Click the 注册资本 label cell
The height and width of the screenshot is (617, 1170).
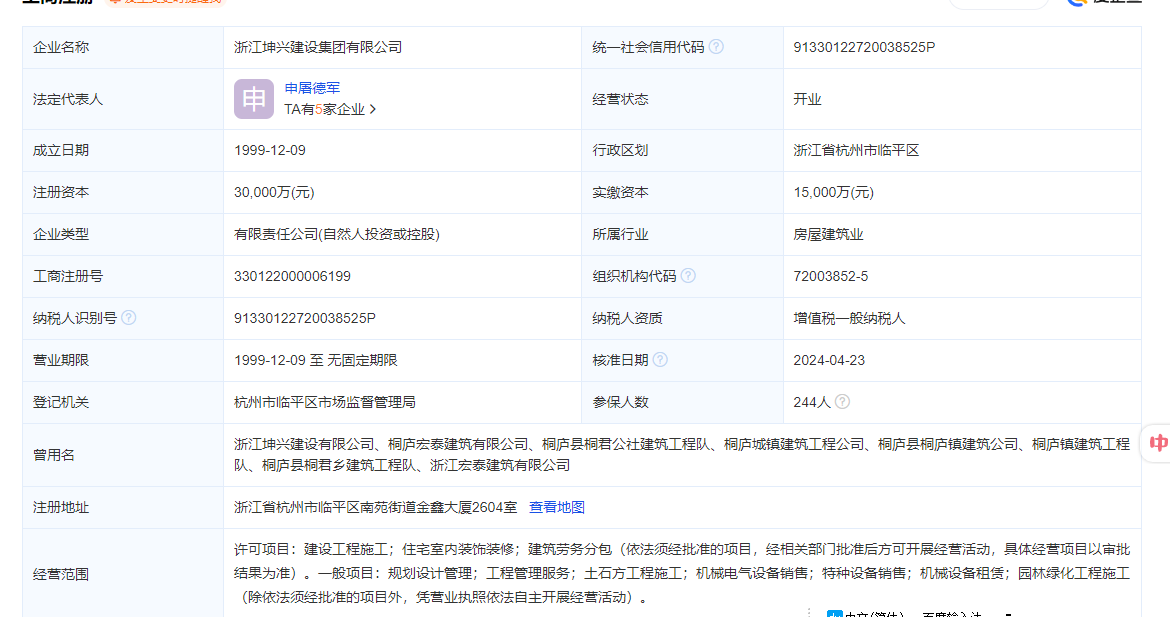pos(123,192)
